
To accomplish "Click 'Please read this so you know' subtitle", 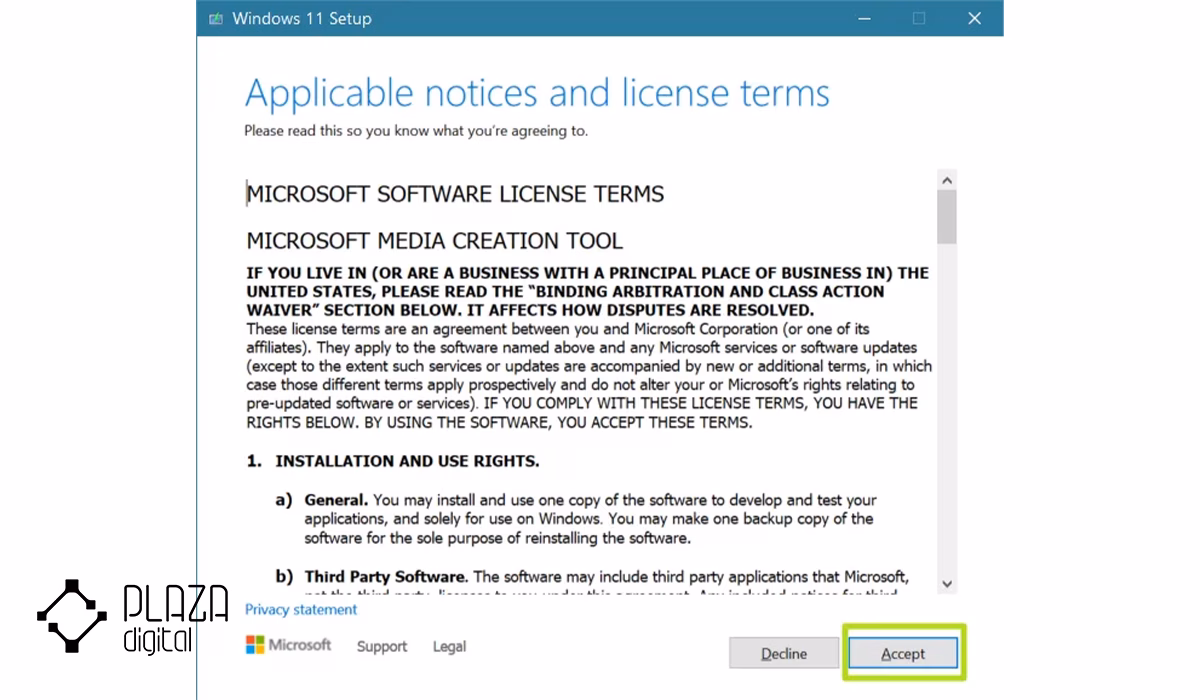I will pyautogui.click(x=417, y=131).
